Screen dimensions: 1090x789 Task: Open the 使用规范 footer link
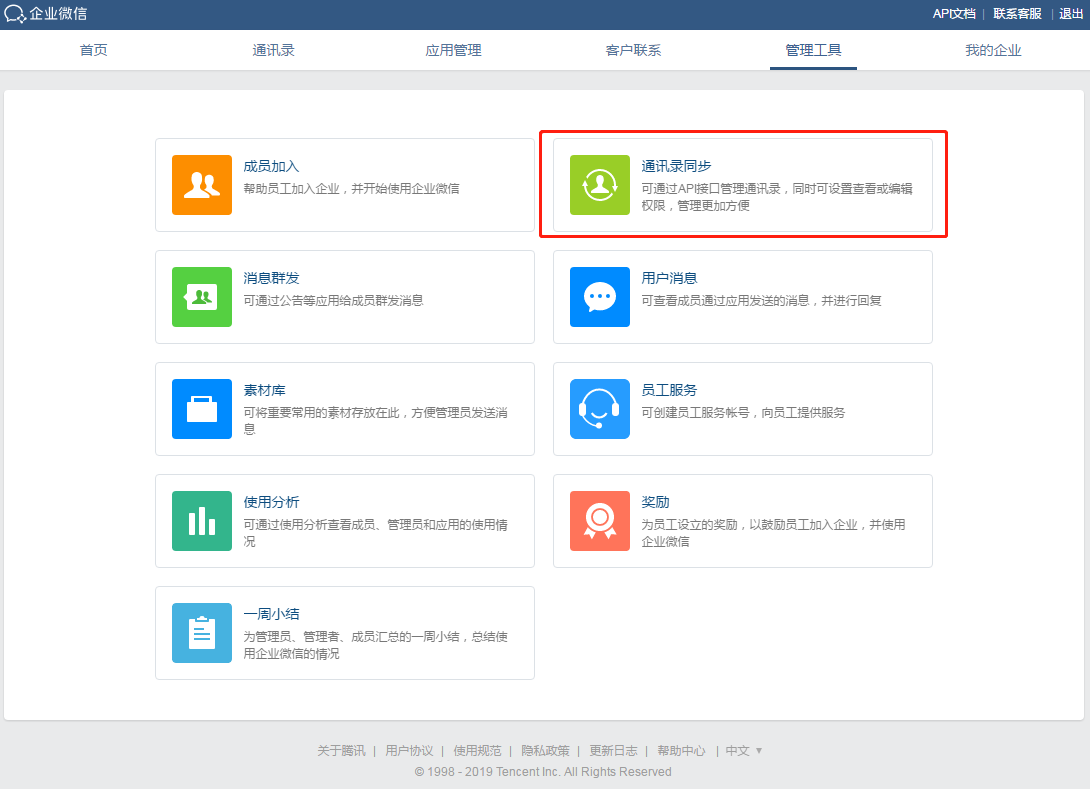pyautogui.click(x=478, y=751)
